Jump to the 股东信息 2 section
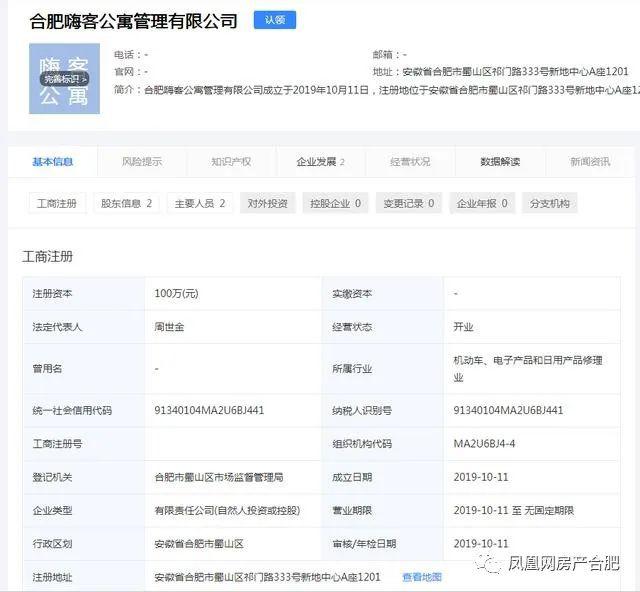The width and height of the screenshot is (640, 592). coord(127,203)
